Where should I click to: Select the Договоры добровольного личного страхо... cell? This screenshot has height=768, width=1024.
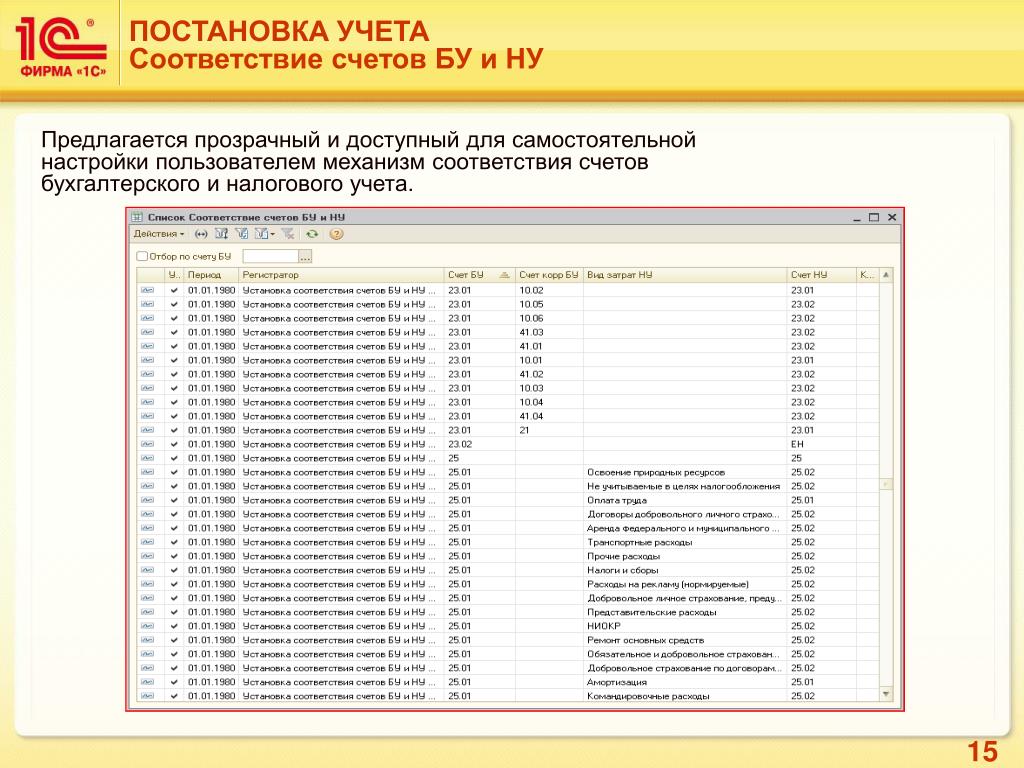coord(684,514)
